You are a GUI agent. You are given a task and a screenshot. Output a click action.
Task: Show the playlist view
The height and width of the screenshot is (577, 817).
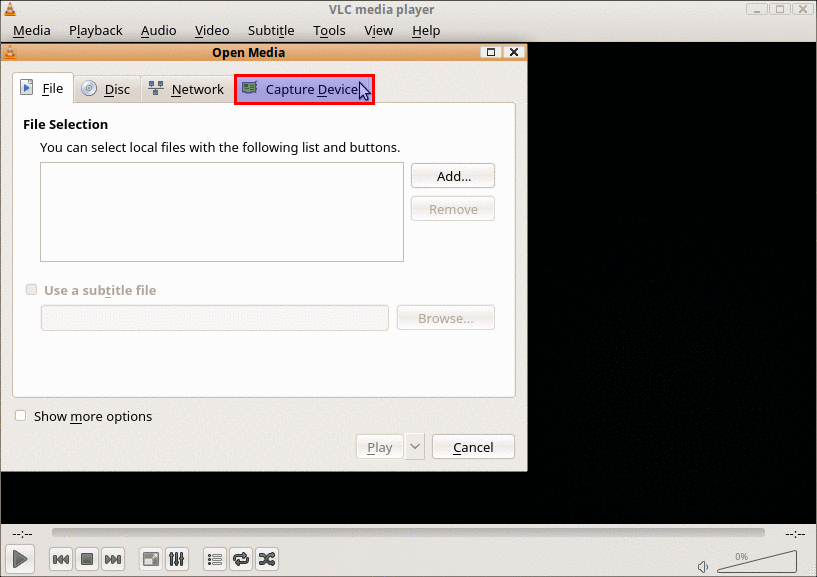click(x=214, y=559)
